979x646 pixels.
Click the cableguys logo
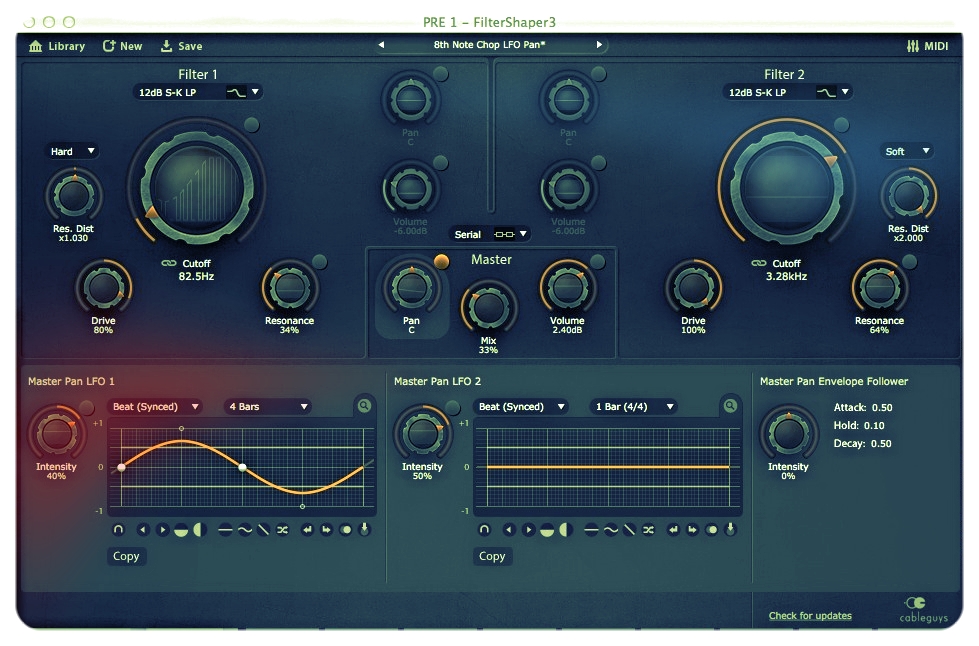click(x=923, y=610)
